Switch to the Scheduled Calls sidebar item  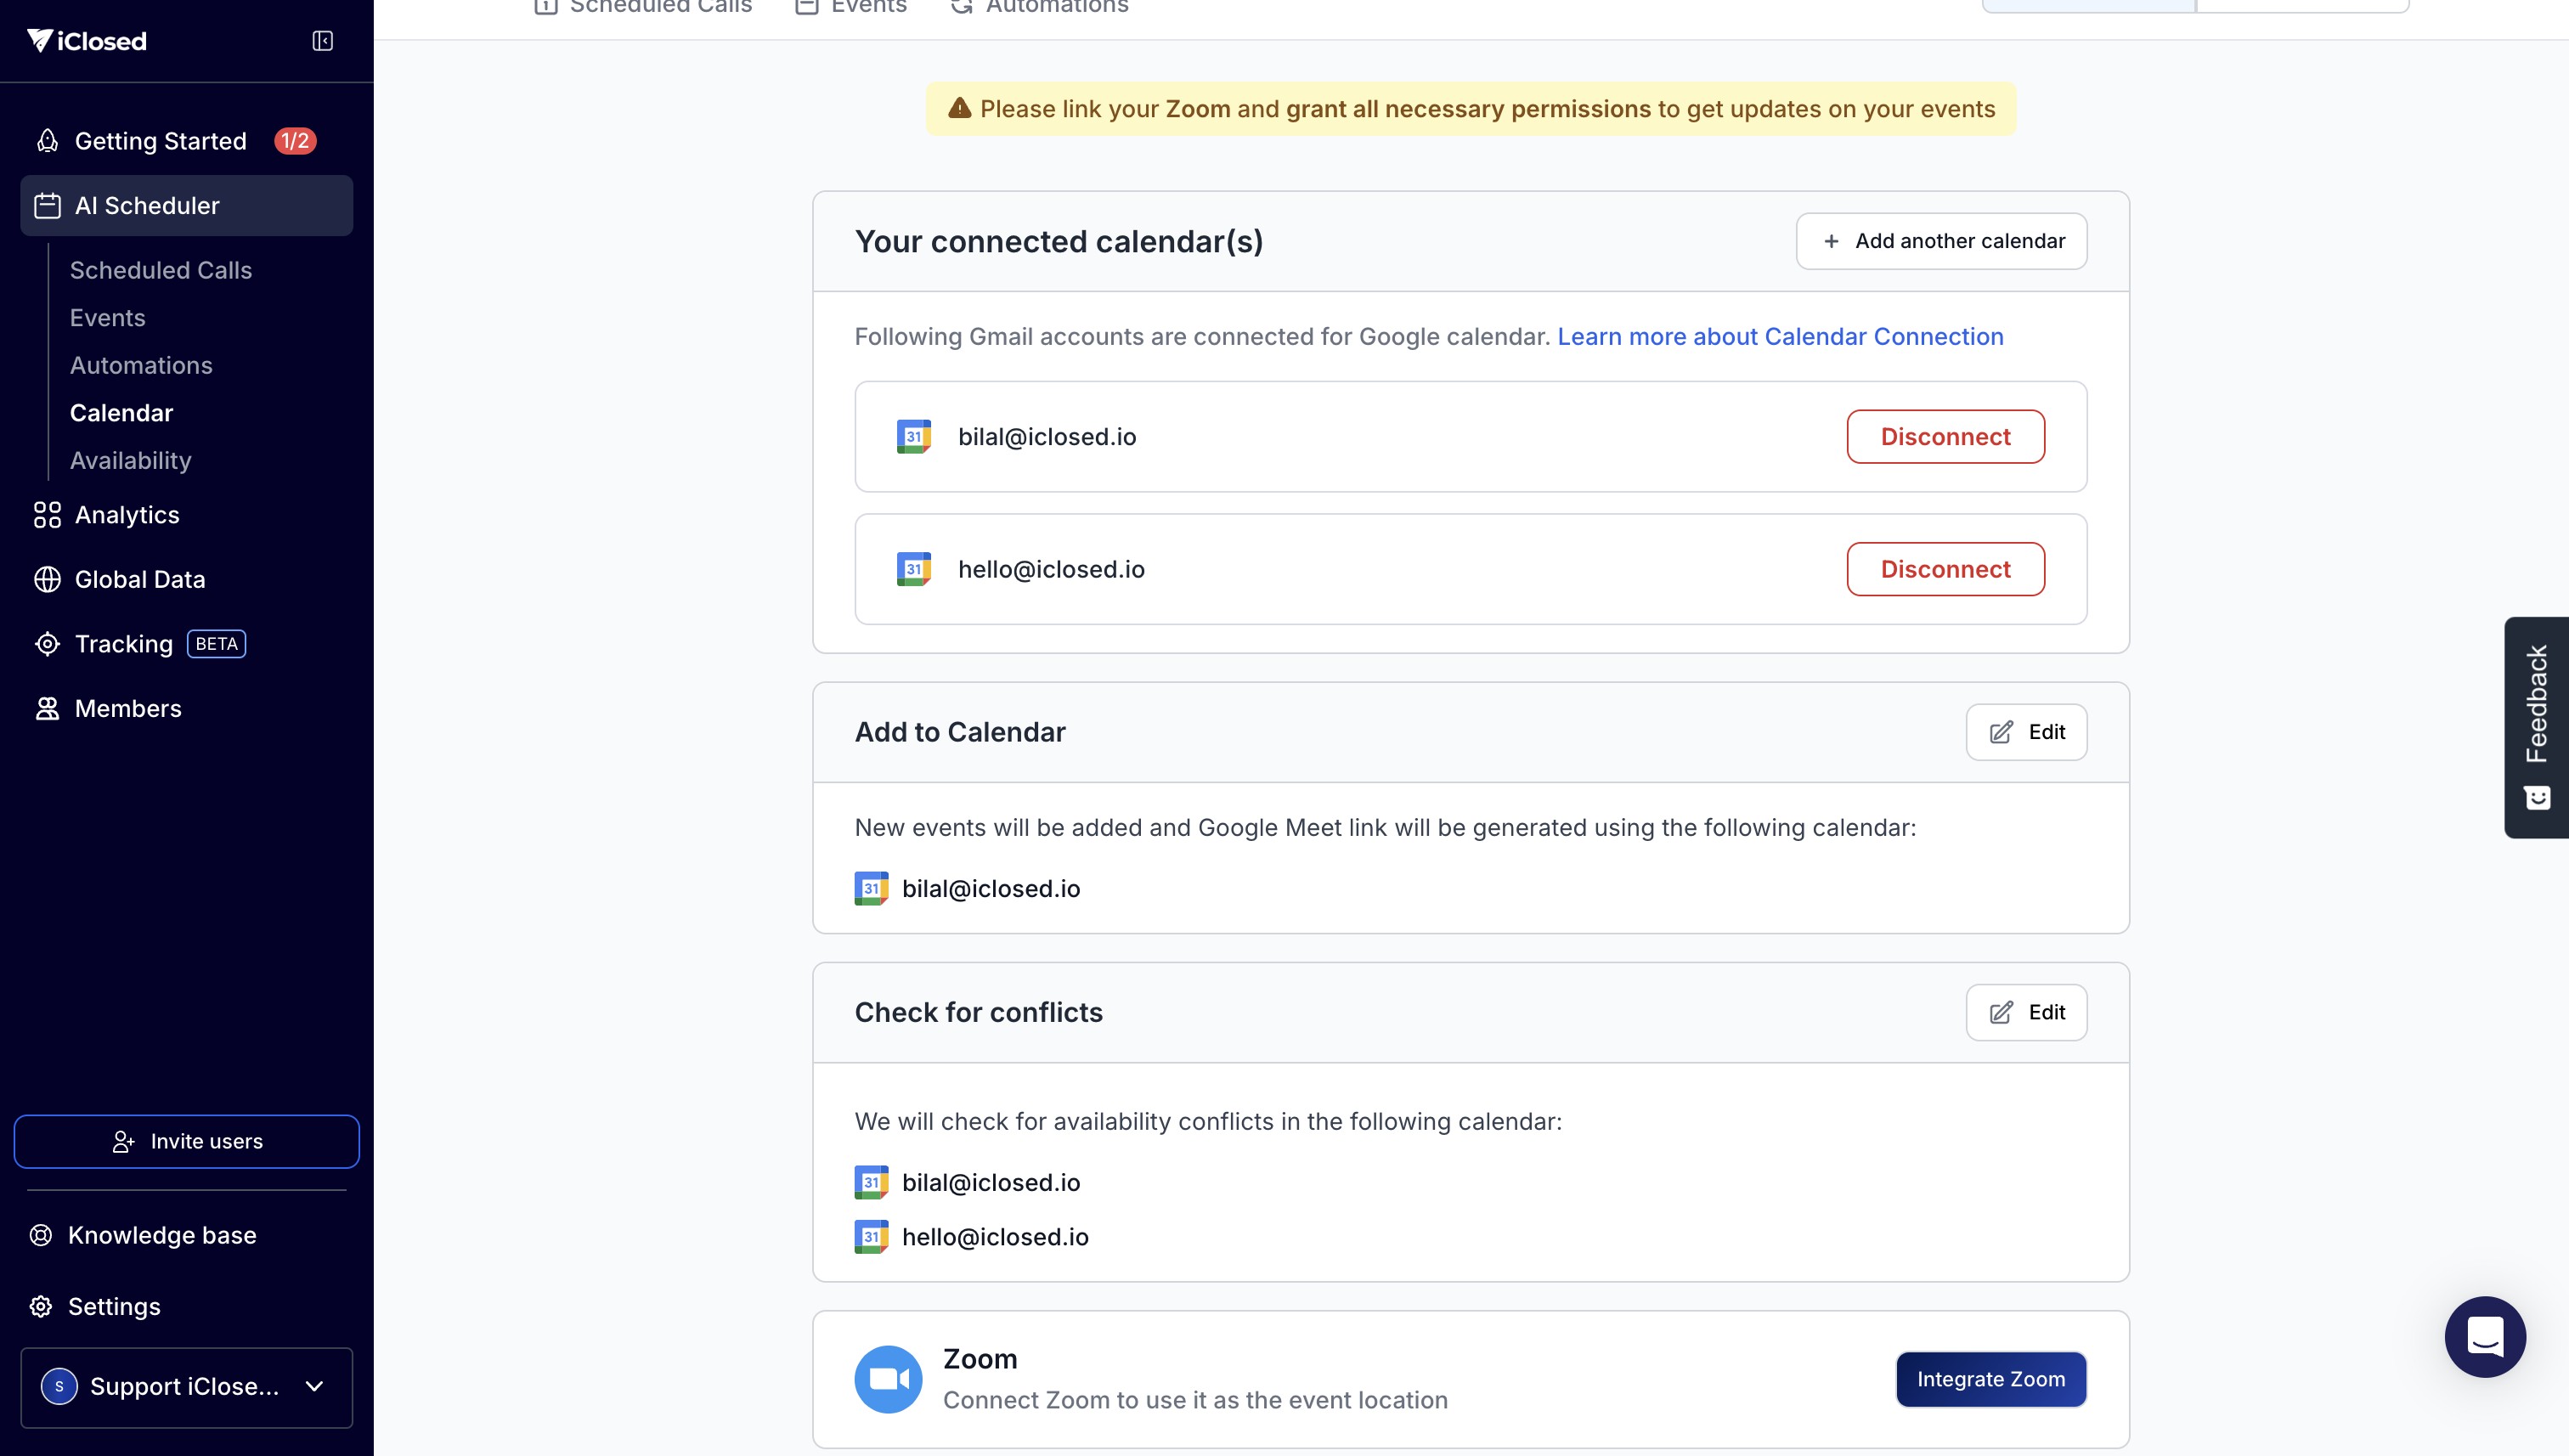160,270
